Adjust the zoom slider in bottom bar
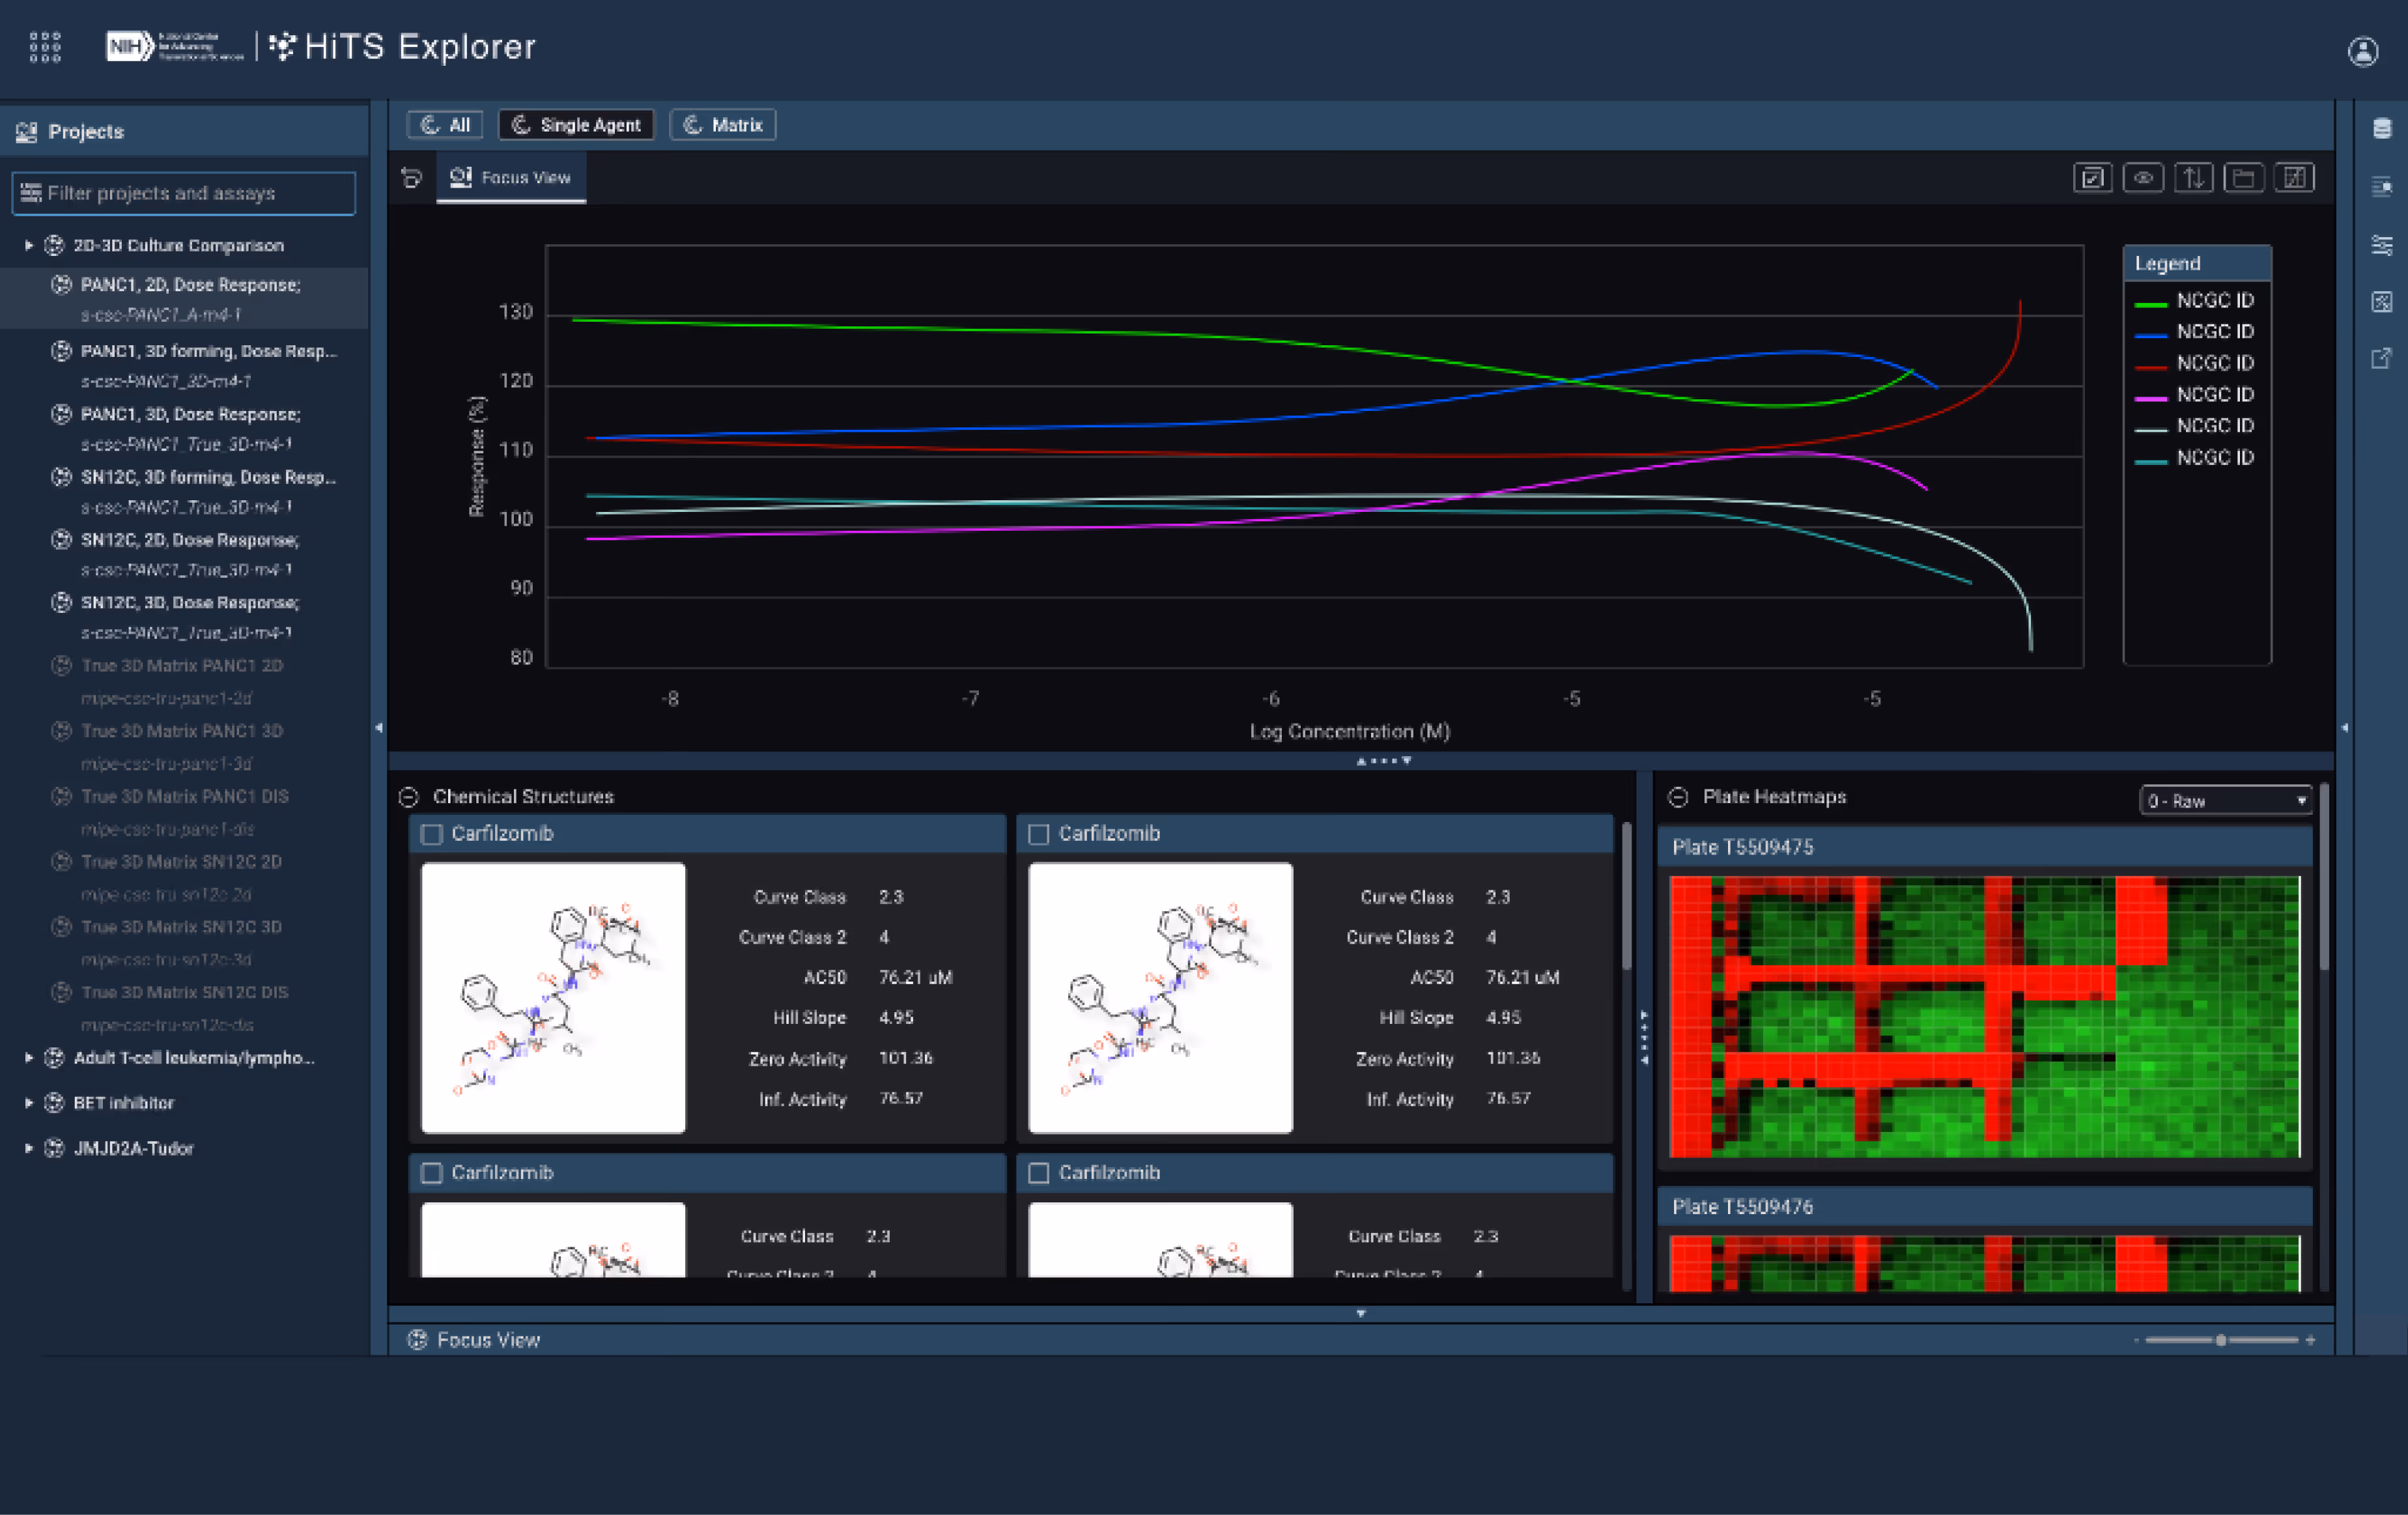2408x1515 pixels. (2221, 1340)
